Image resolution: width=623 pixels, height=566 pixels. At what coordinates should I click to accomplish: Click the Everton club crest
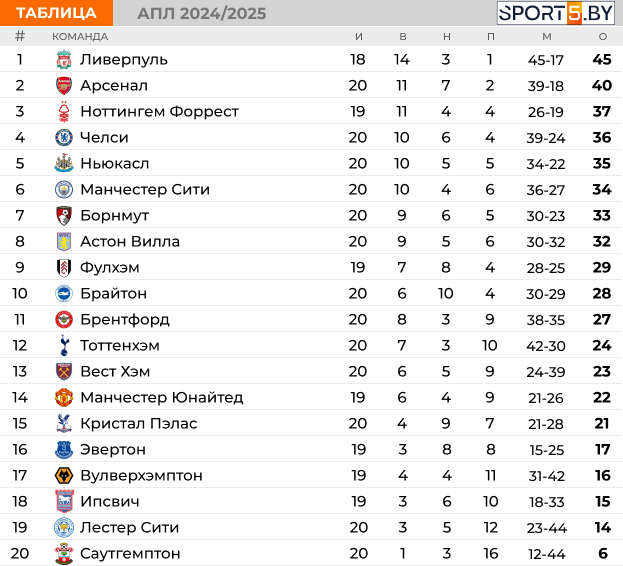tap(64, 449)
